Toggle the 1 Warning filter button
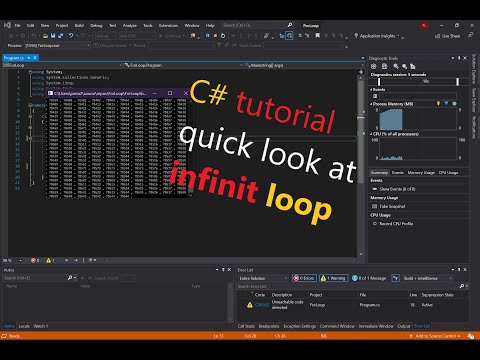 [334, 278]
